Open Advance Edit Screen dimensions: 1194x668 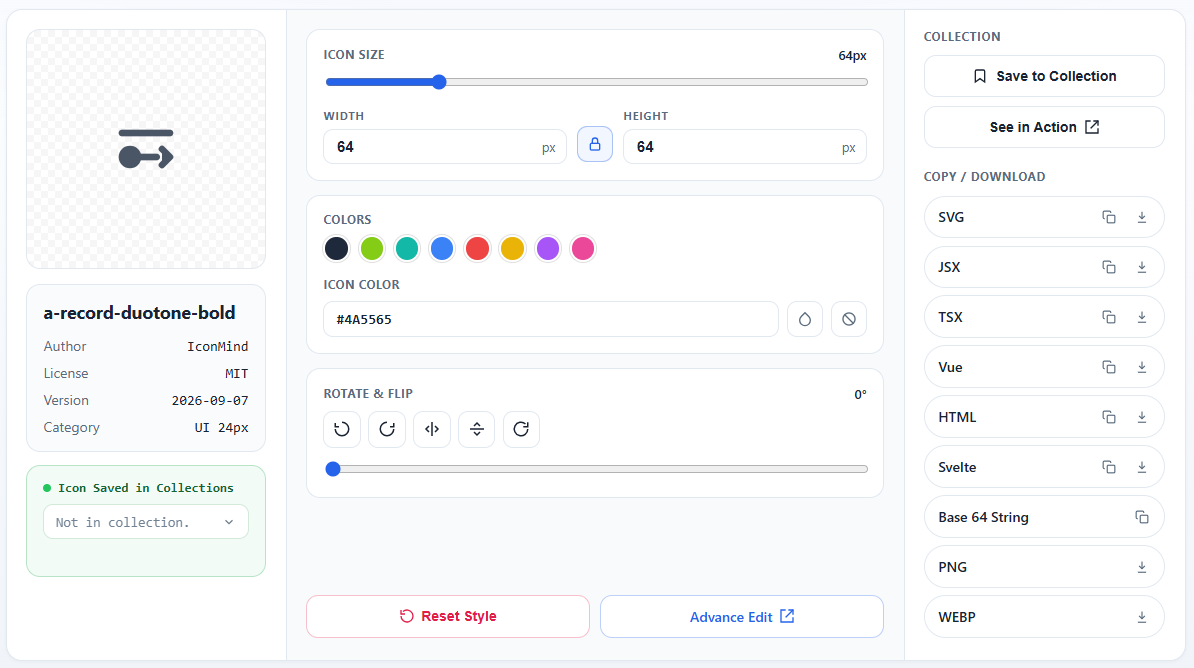coord(742,616)
